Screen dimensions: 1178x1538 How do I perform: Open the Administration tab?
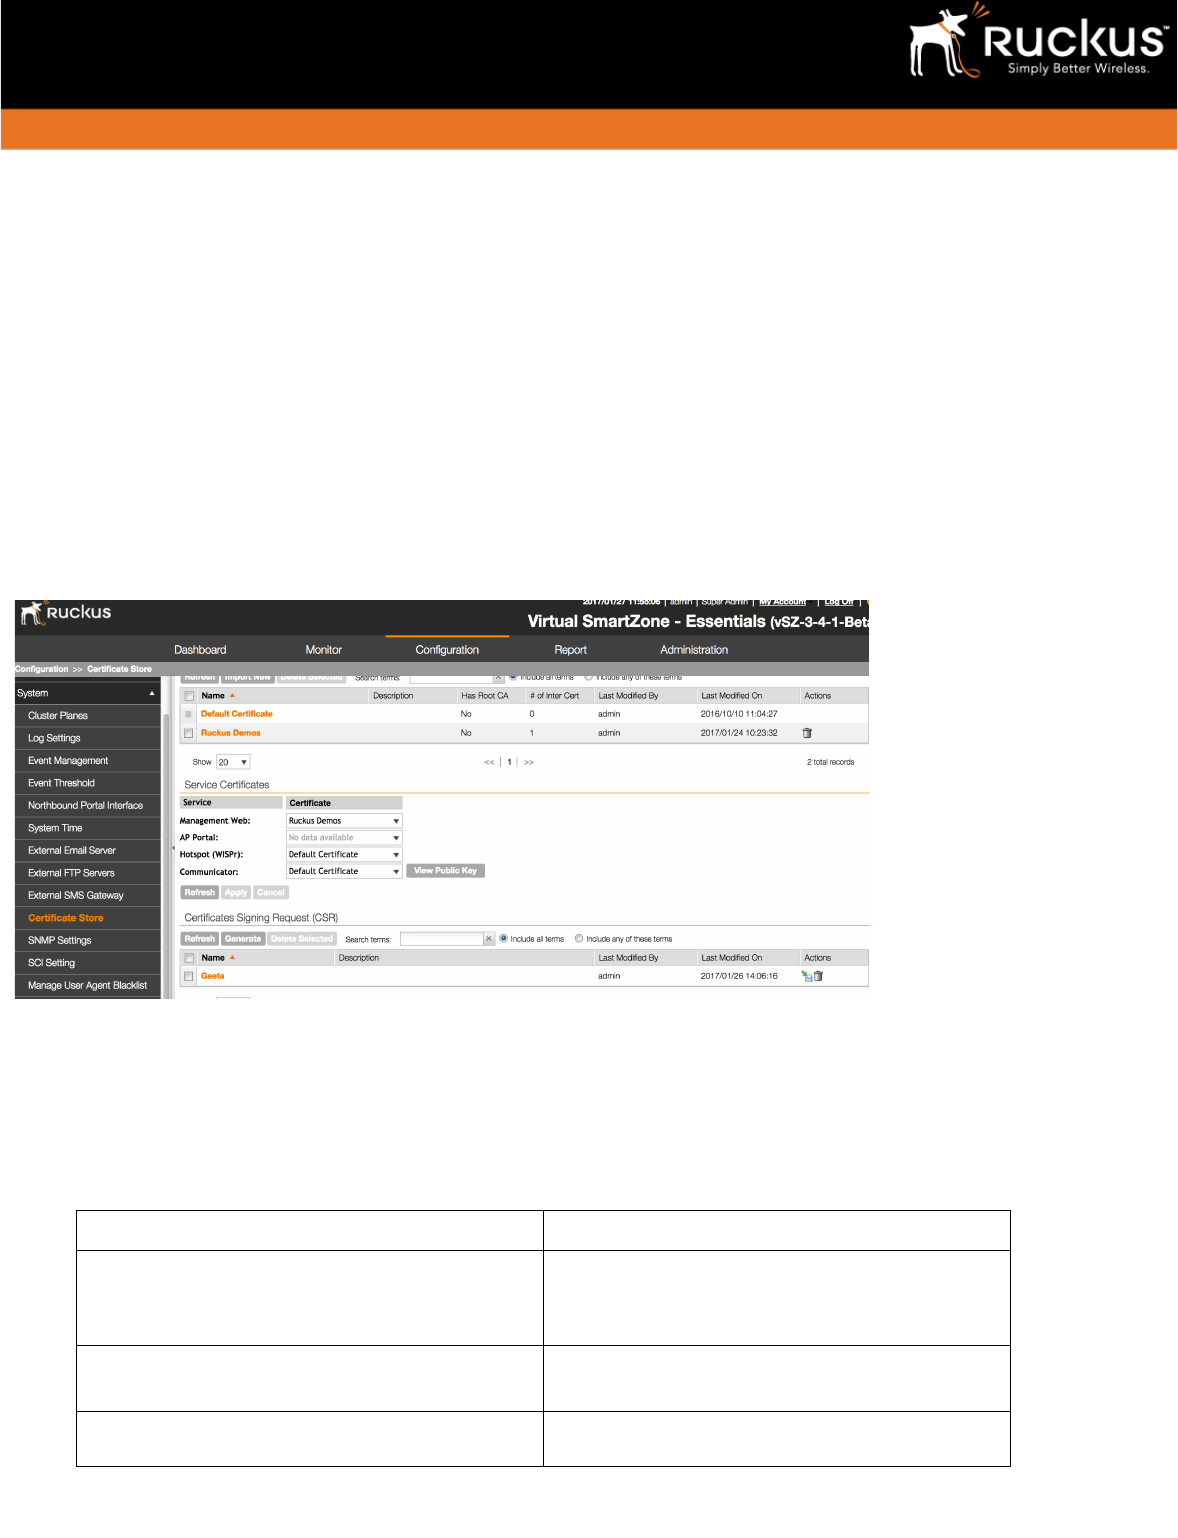pyautogui.click(x=694, y=650)
